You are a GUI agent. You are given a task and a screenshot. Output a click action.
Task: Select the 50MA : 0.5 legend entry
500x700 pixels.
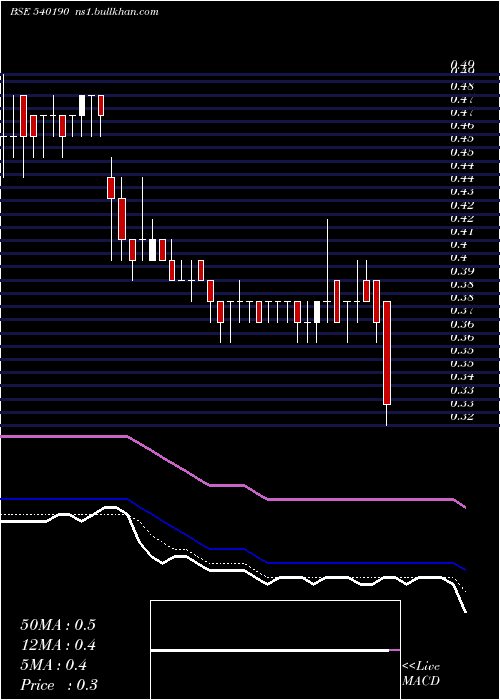pos(58,625)
